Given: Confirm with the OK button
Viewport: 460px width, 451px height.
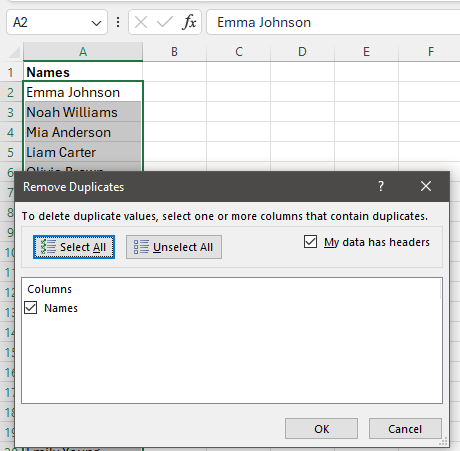Looking at the screenshot, I should click(321, 429).
